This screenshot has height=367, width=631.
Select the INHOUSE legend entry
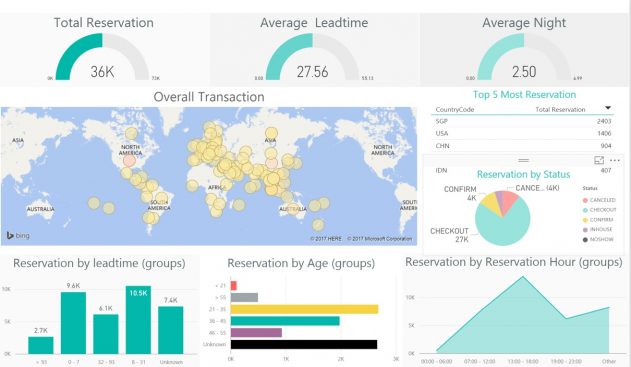point(597,229)
